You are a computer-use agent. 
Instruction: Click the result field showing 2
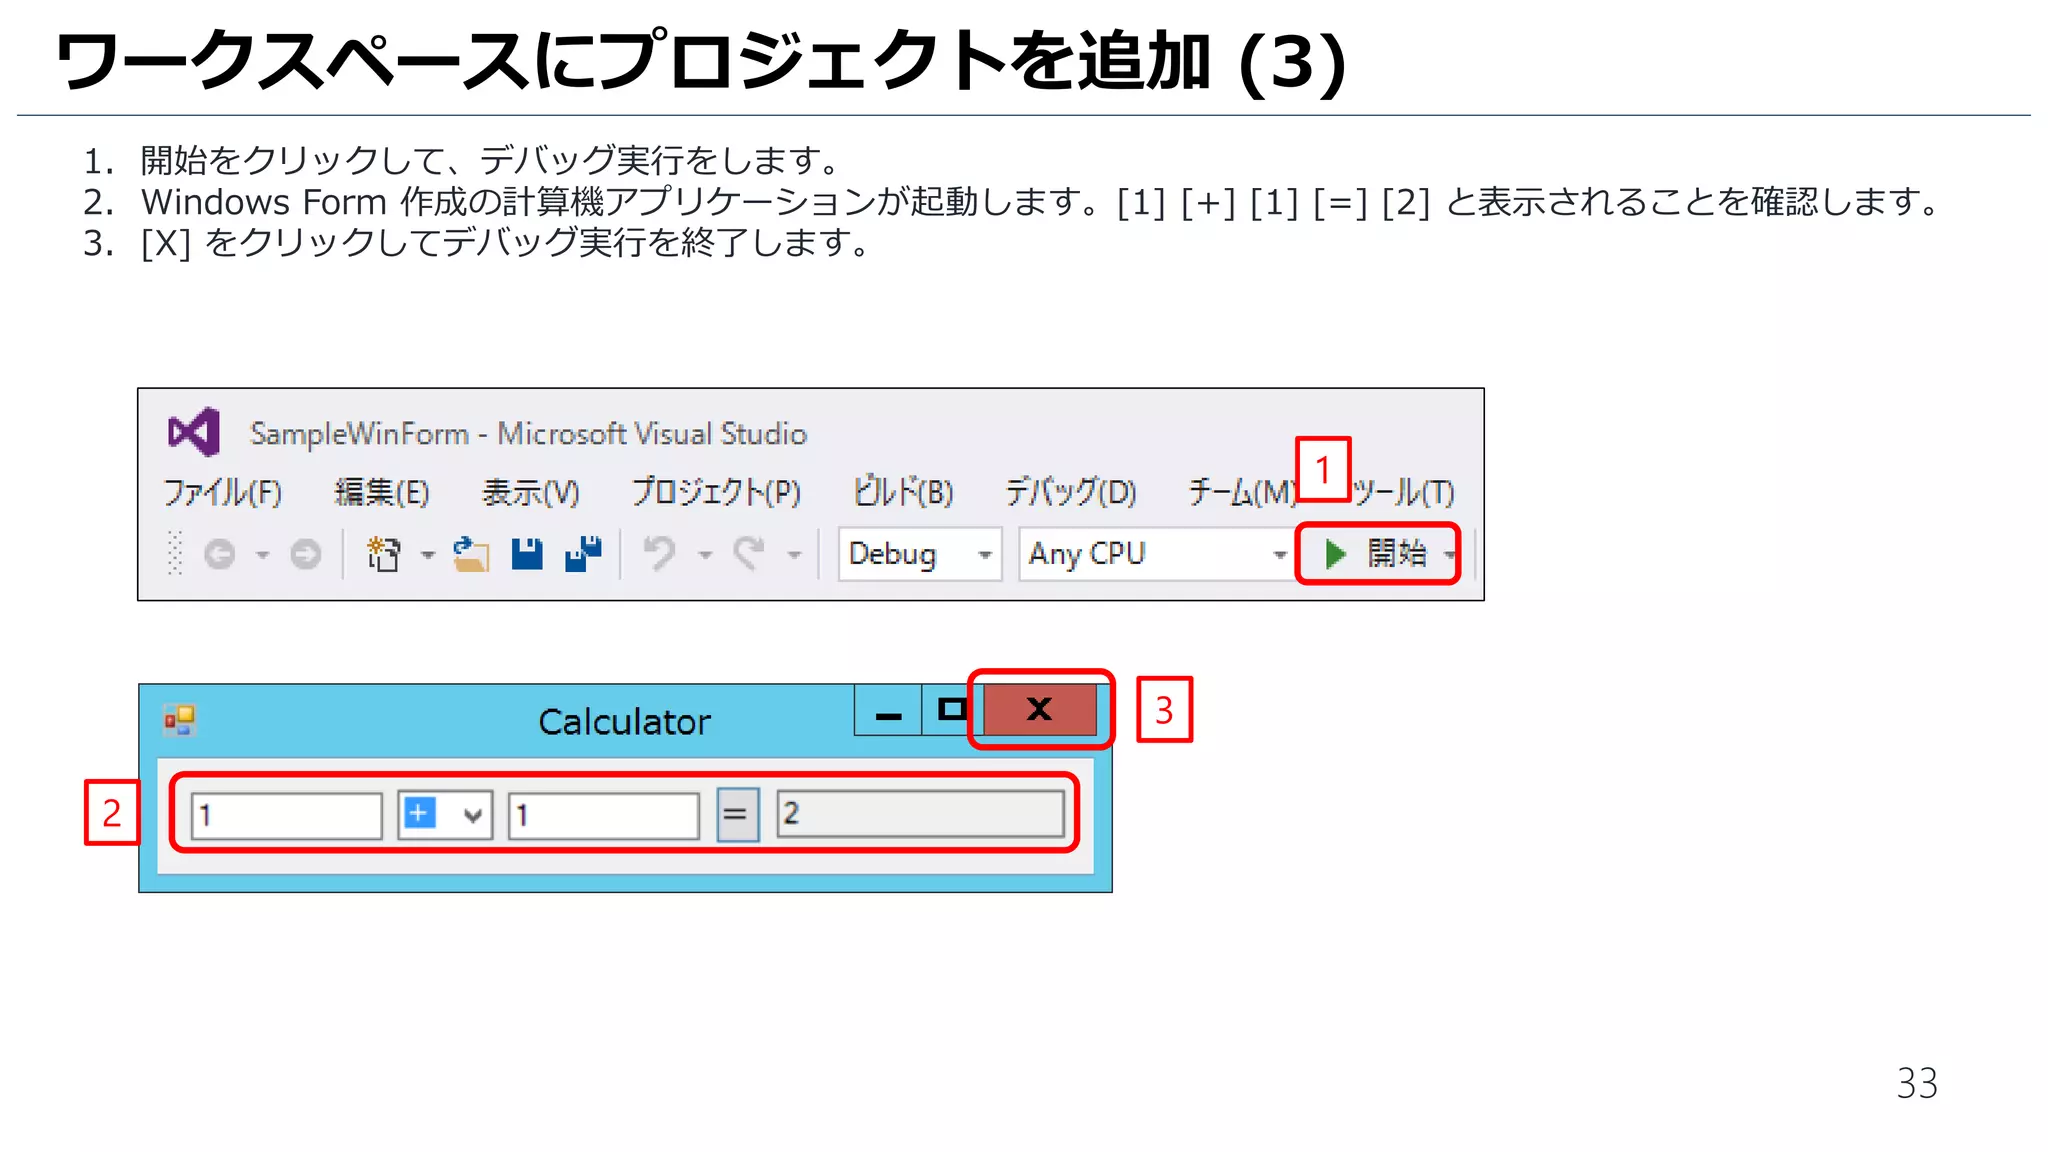click(x=920, y=814)
